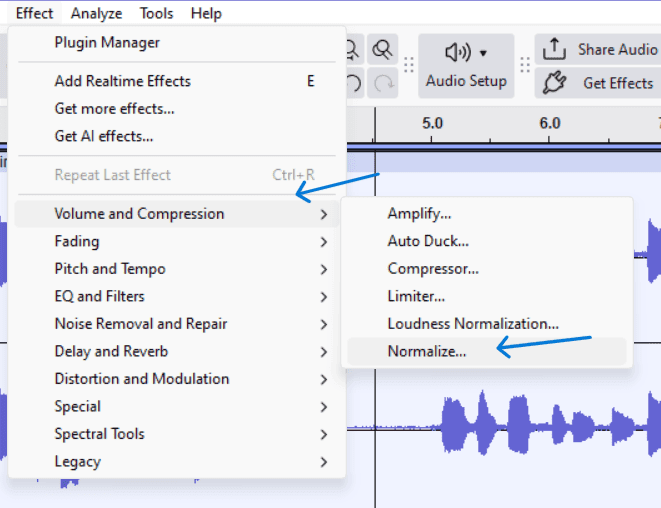The height and width of the screenshot is (508, 661).
Task: Click the toolbar grip before Share Audio
Action: [525, 65]
